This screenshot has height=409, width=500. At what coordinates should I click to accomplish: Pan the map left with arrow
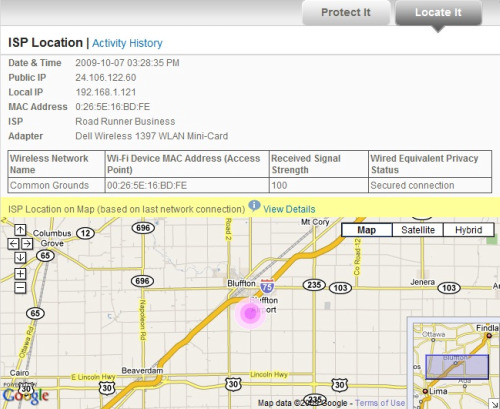[x=13, y=244]
